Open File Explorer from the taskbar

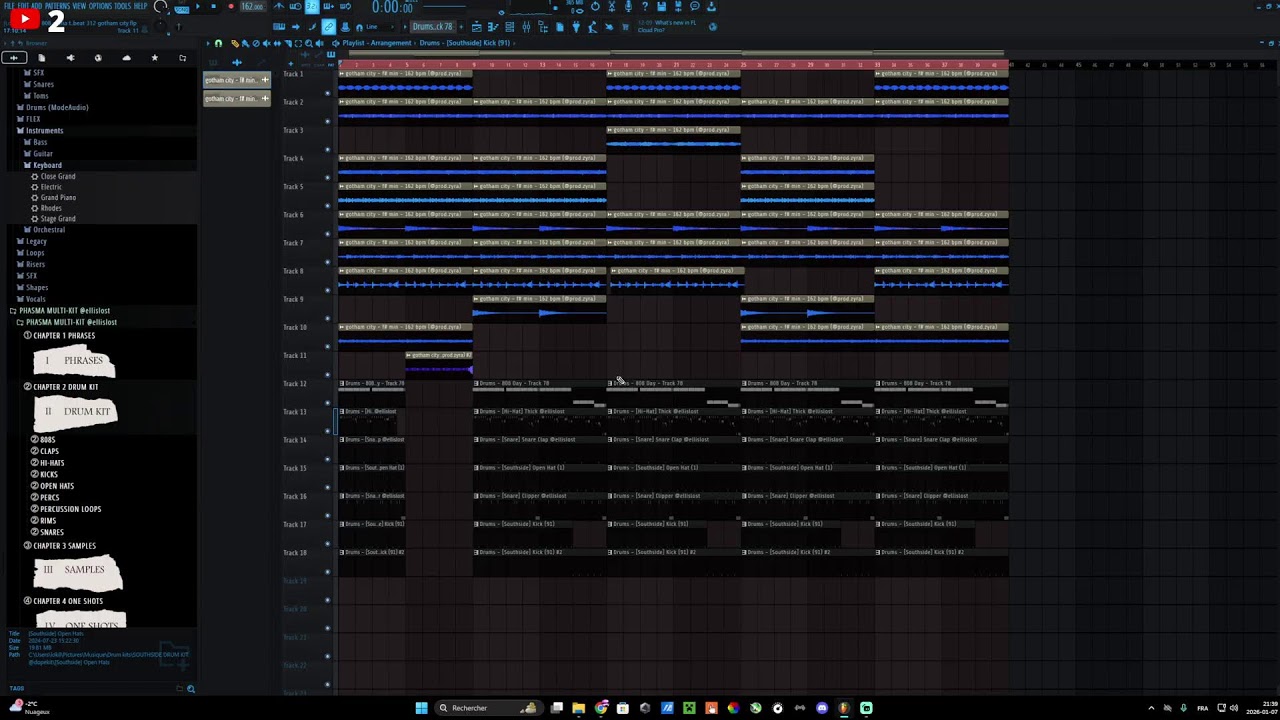click(578, 708)
